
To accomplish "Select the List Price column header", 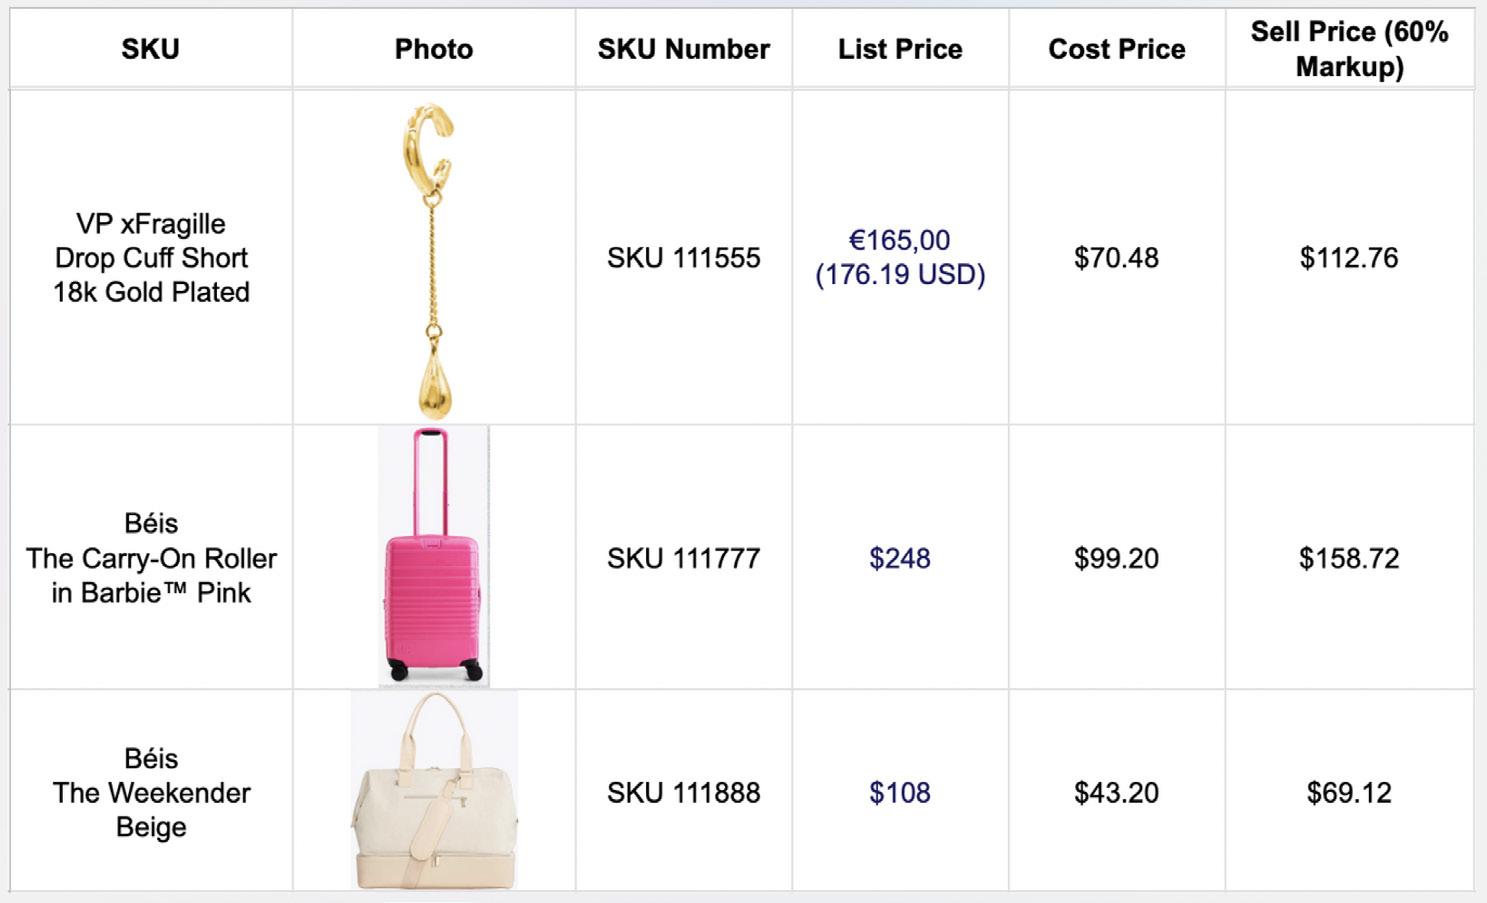I will tap(900, 49).
